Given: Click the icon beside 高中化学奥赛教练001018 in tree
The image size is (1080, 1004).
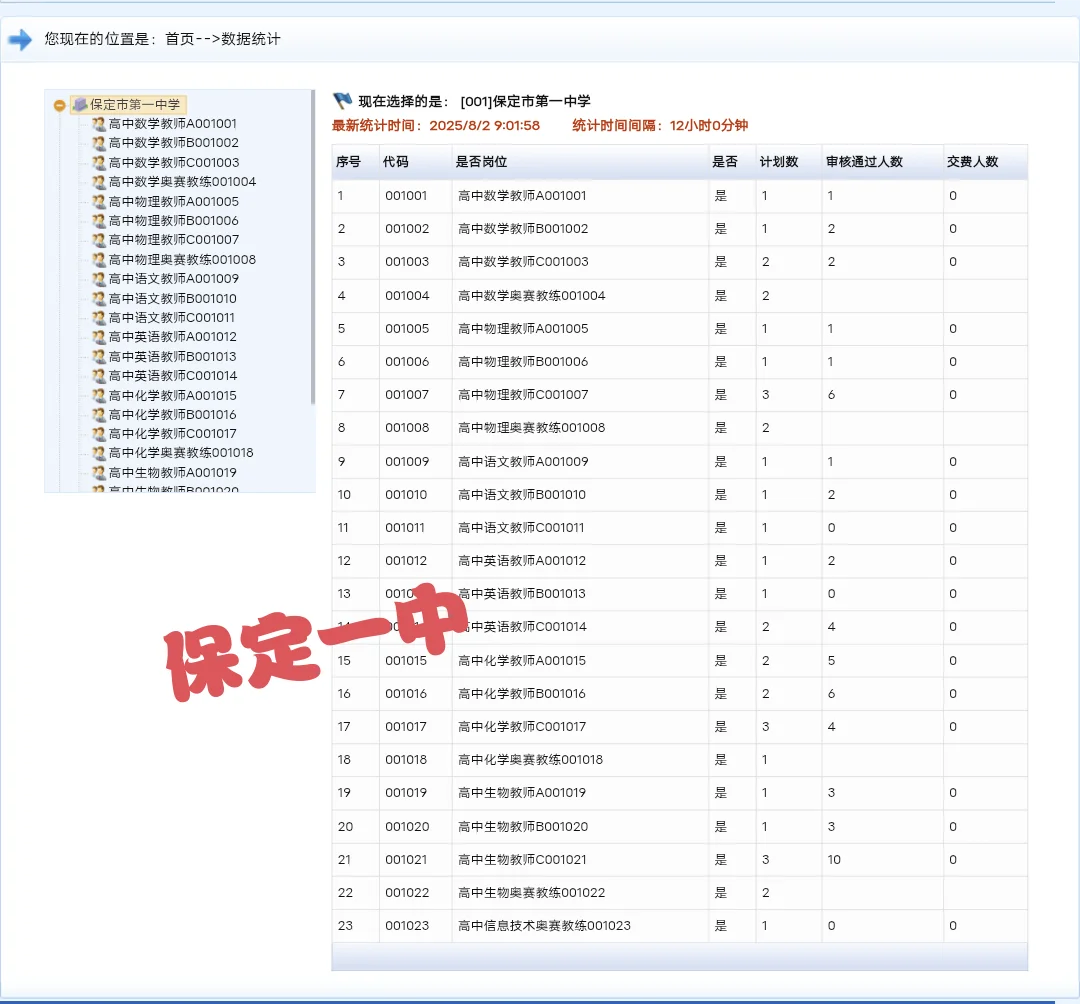Looking at the screenshot, I should coord(98,453).
